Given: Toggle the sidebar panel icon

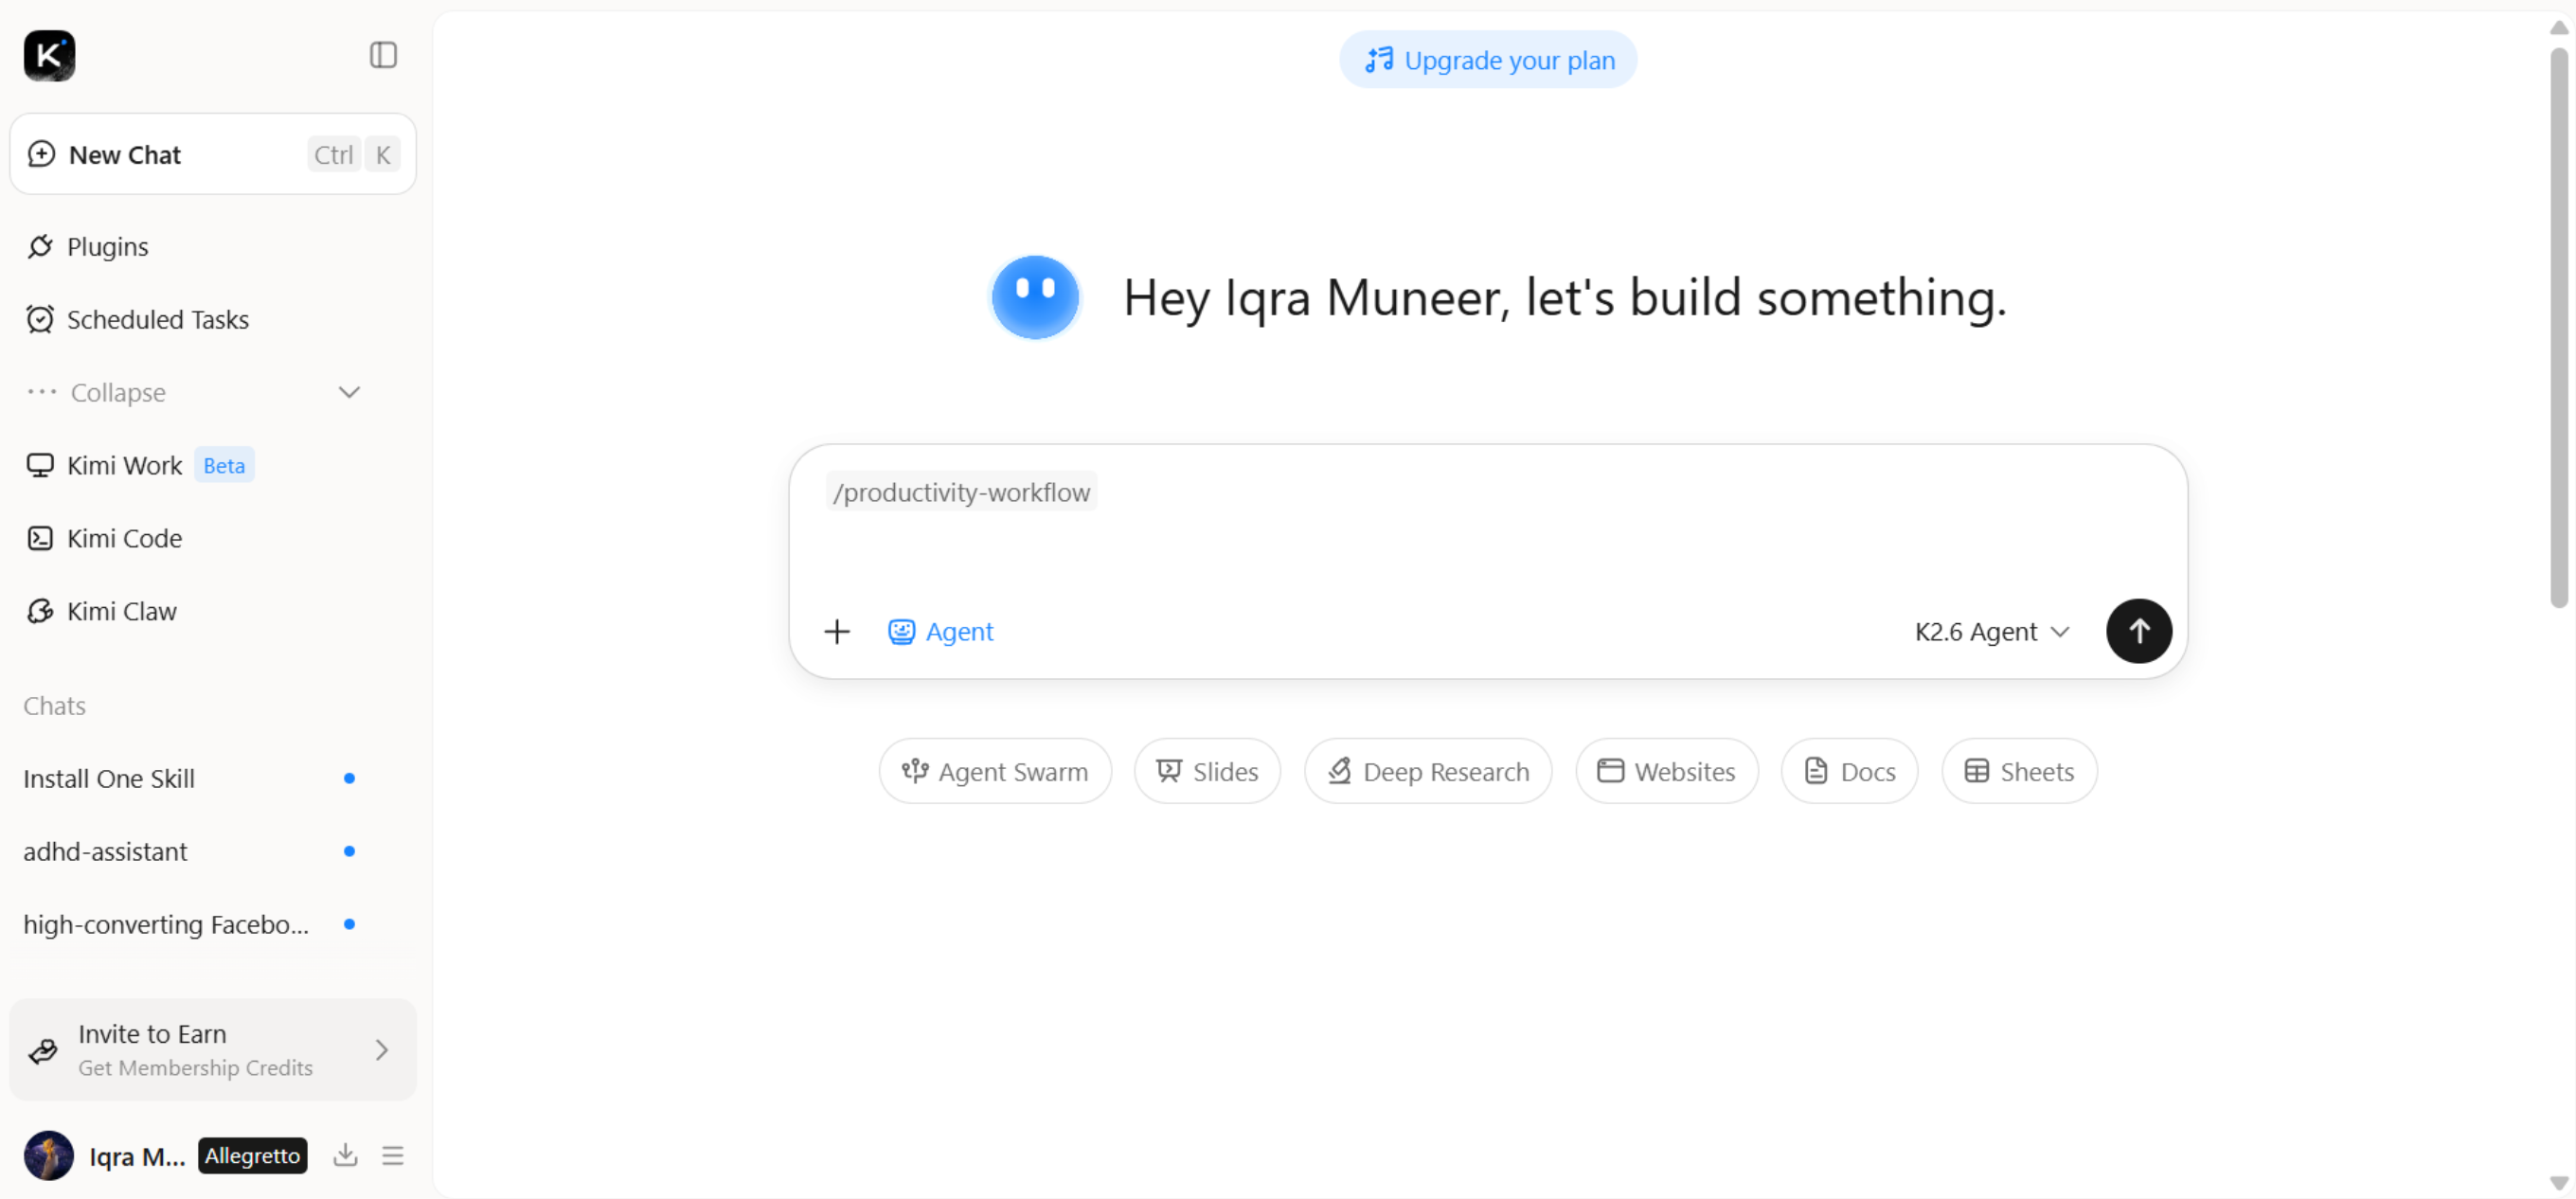Looking at the screenshot, I should coord(383,55).
